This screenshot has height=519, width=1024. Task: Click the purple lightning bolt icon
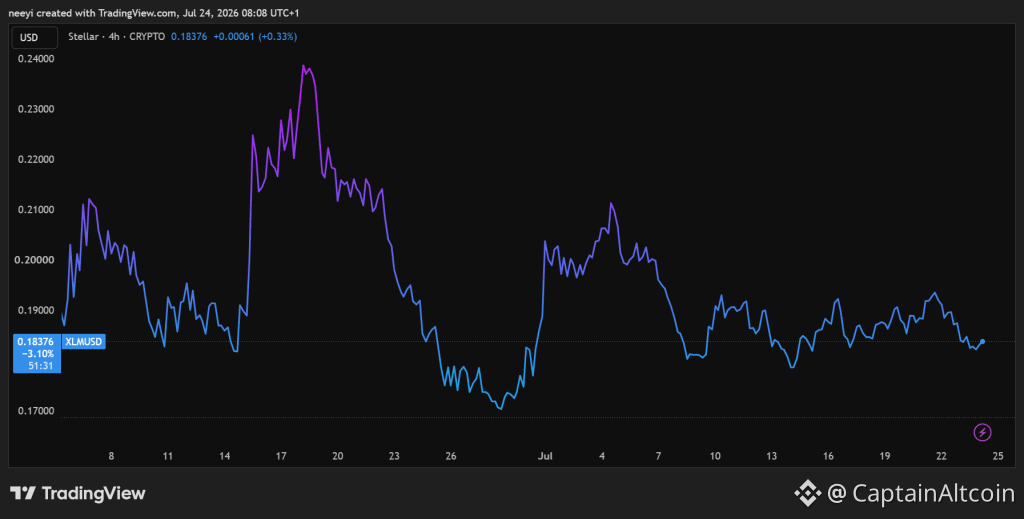(982, 432)
